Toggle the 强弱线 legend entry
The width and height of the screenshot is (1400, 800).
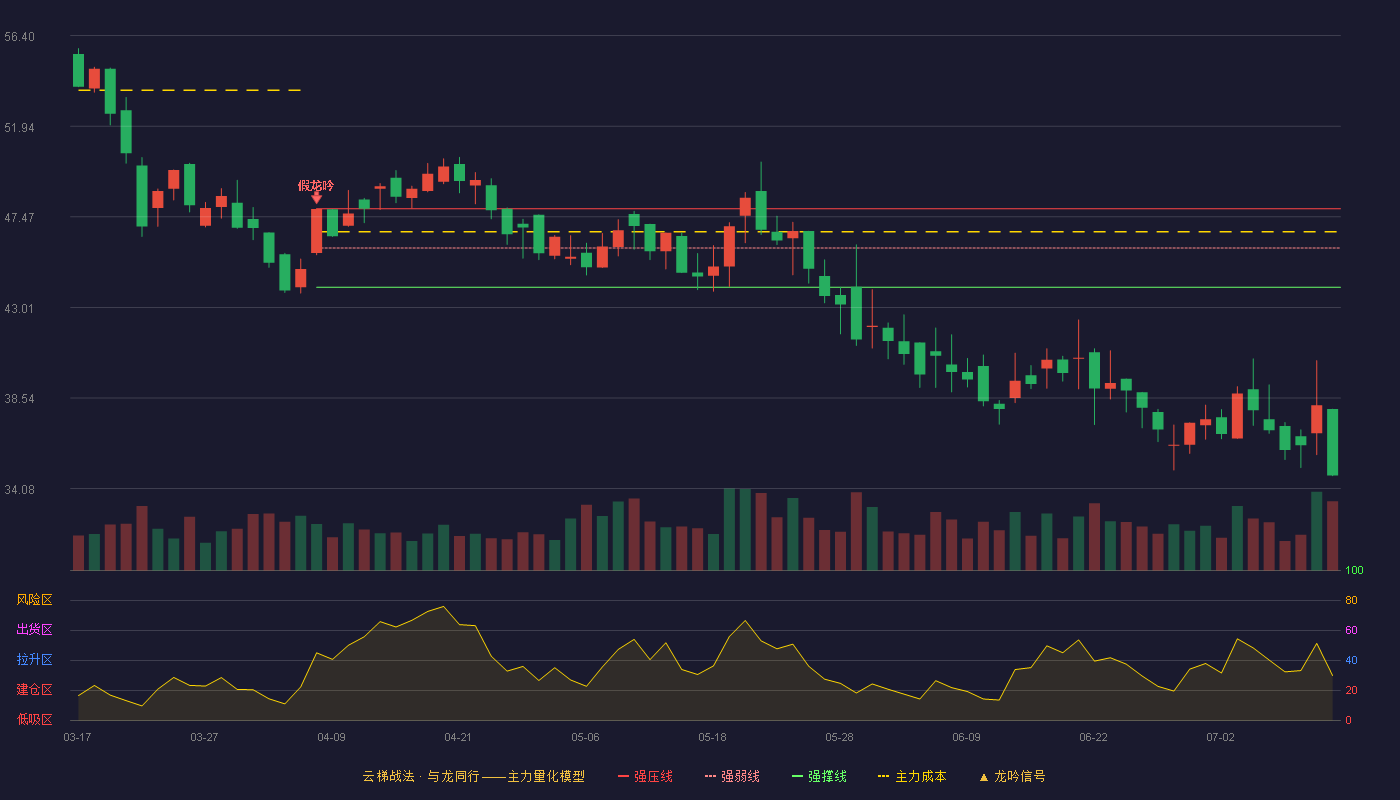pyautogui.click(x=732, y=776)
